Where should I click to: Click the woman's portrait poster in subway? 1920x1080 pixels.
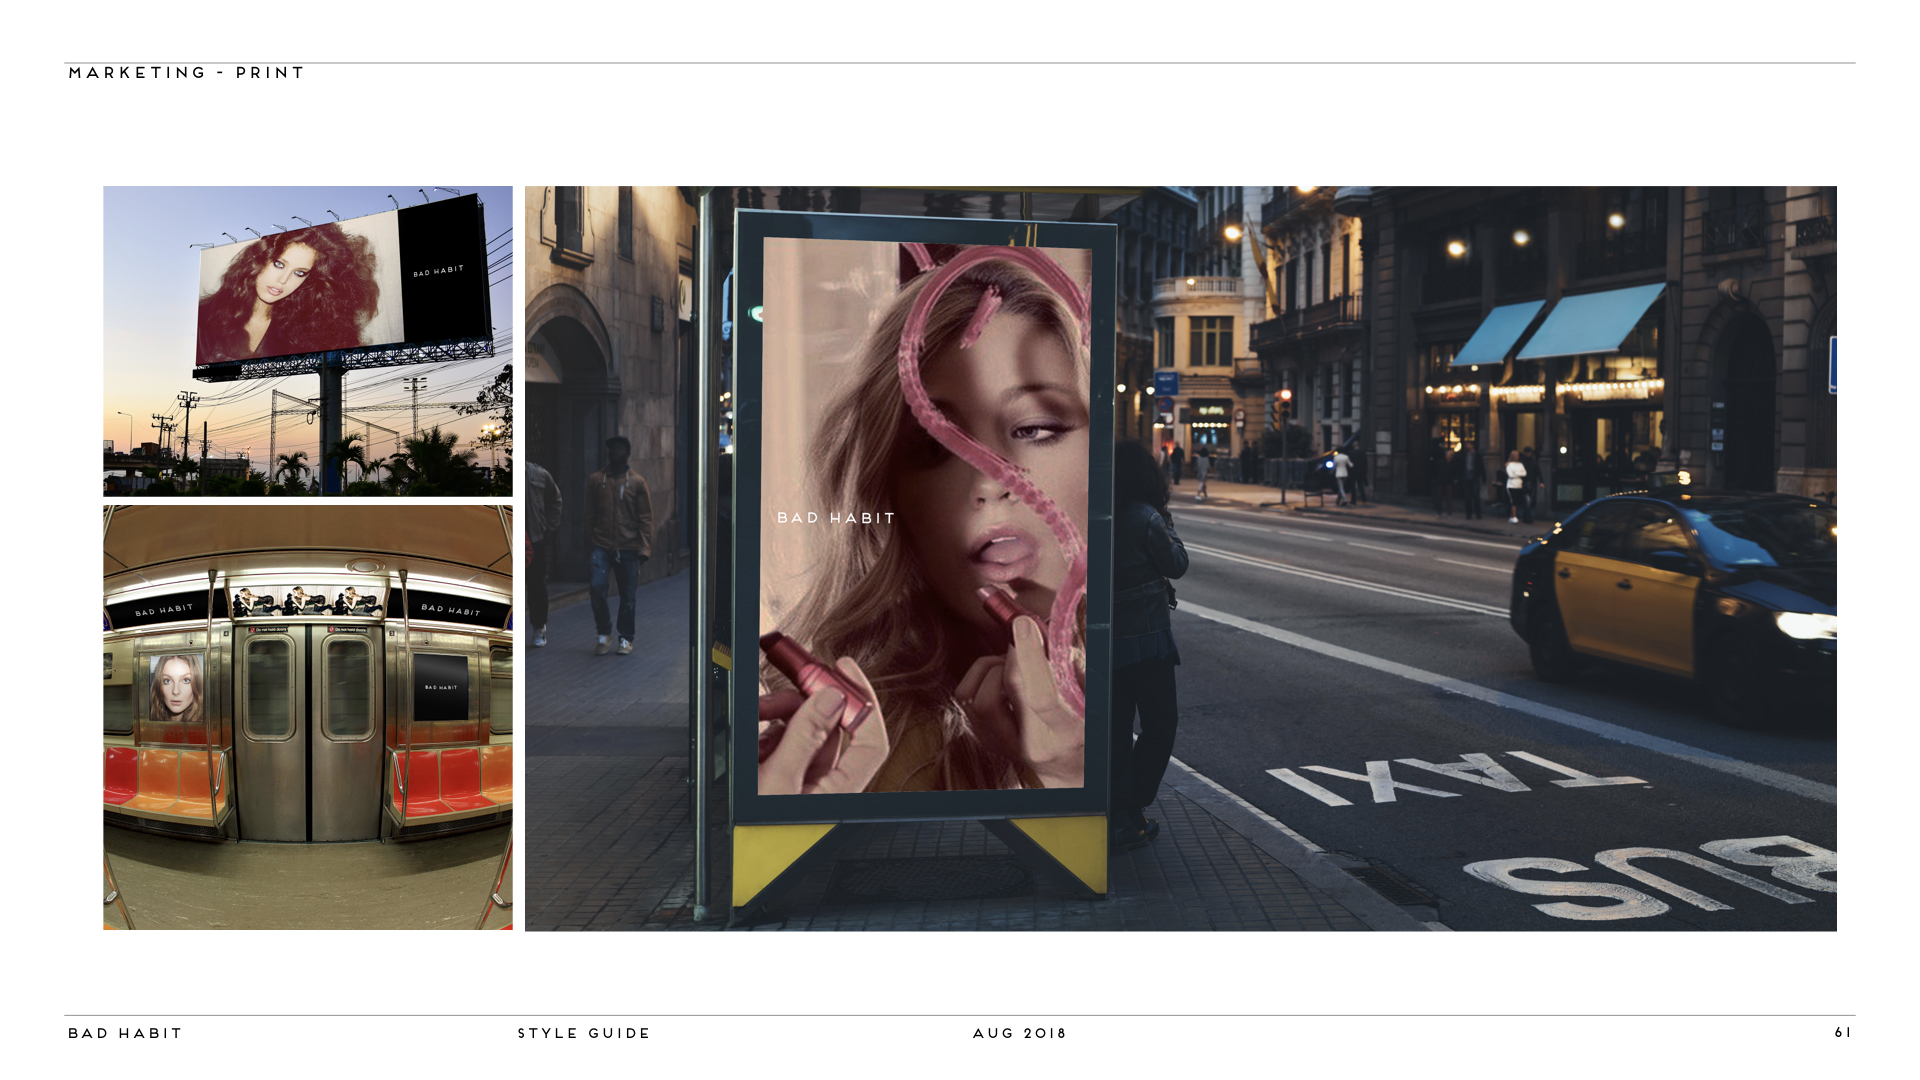pos(176,687)
